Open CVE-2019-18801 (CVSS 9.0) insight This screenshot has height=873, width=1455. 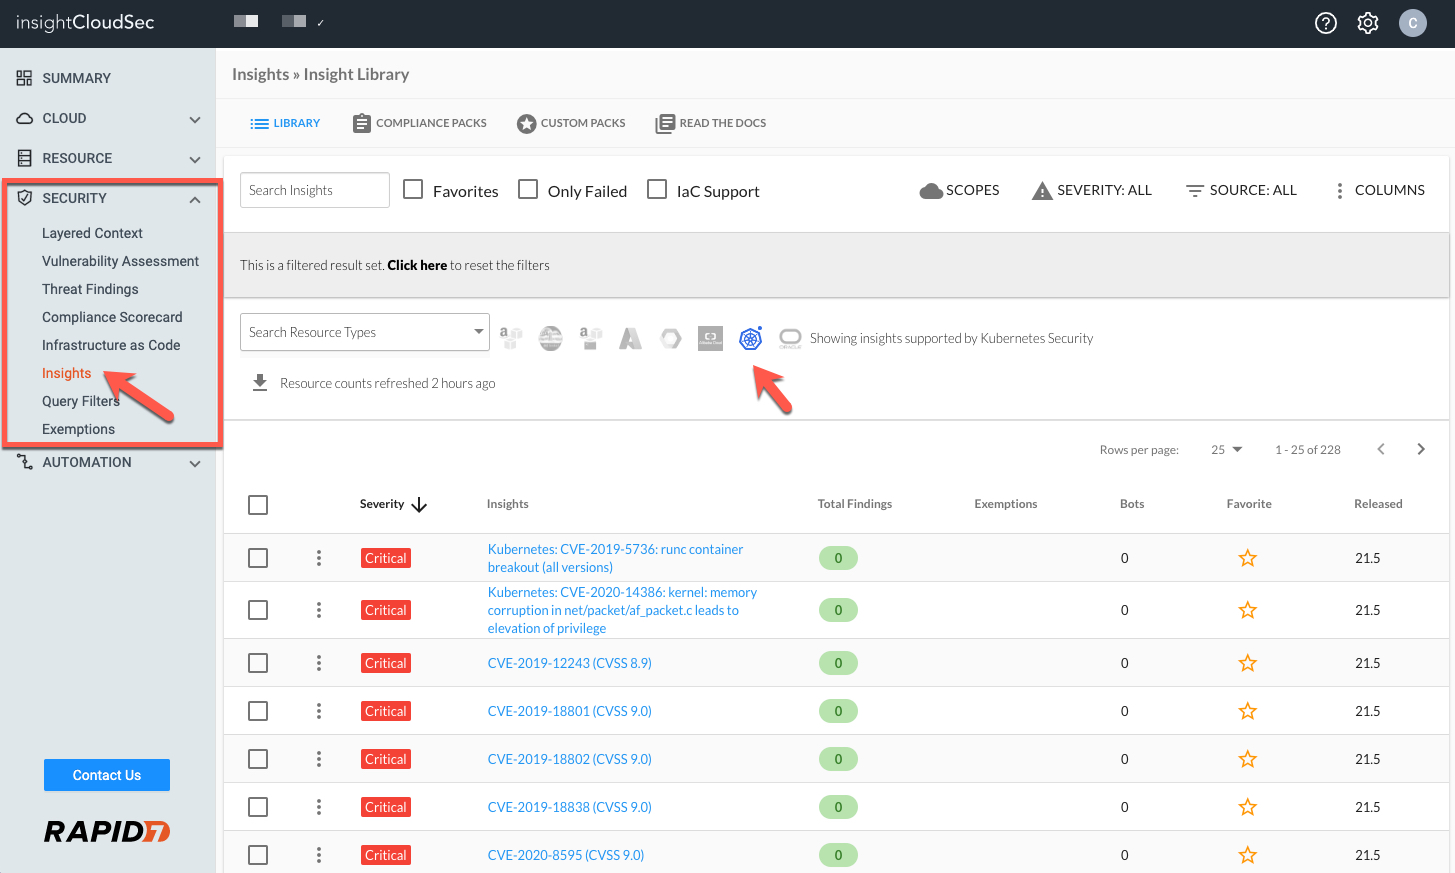(x=569, y=711)
